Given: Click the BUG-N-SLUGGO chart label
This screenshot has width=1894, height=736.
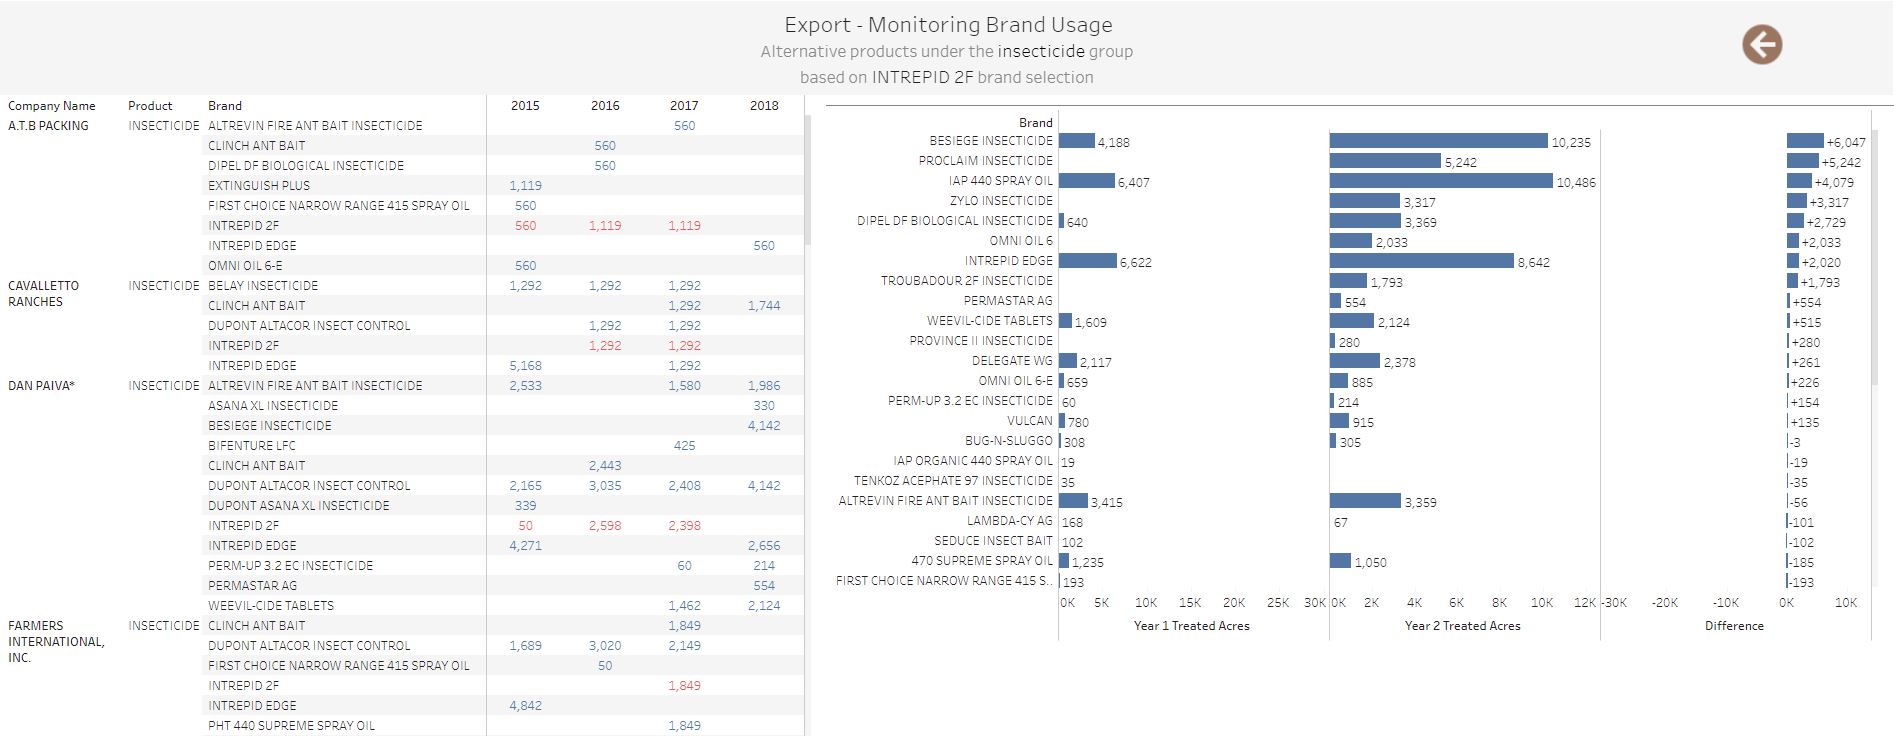Looking at the screenshot, I should [x=1009, y=440].
